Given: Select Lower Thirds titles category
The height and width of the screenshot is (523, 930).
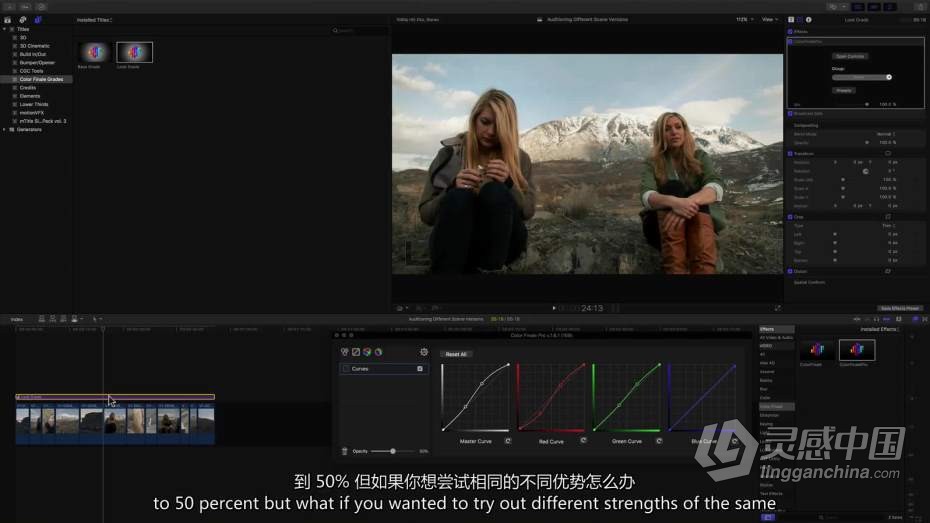Looking at the screenshot, I should coord(34,104).
